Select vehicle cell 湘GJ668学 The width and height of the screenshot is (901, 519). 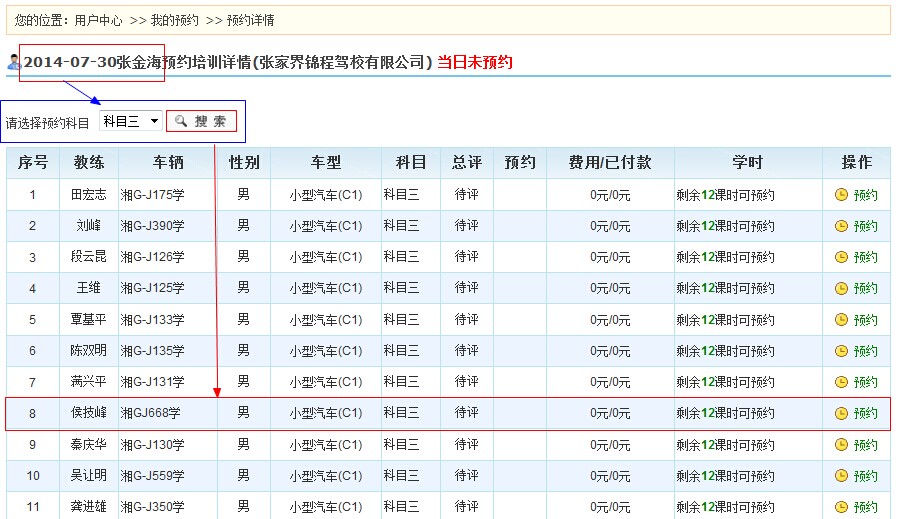pos(151,413)
